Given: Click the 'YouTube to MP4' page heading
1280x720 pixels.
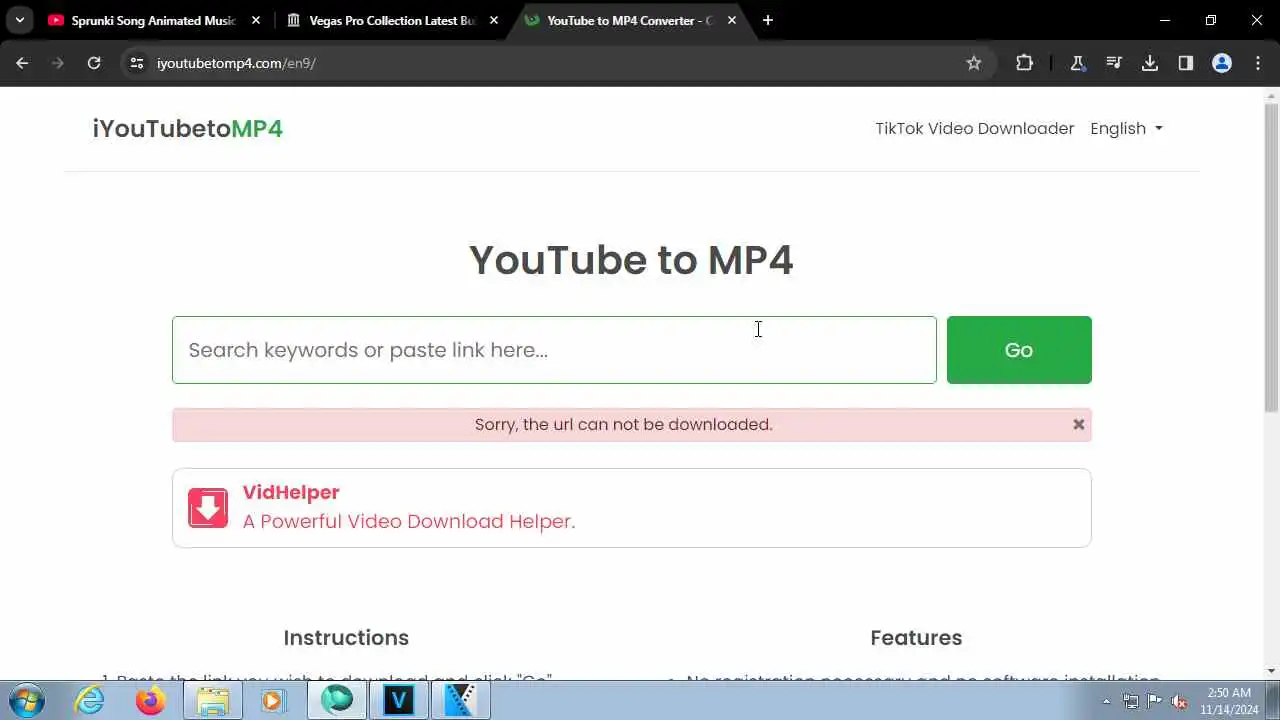Looking at the screenshot, I should pos(631,260).
